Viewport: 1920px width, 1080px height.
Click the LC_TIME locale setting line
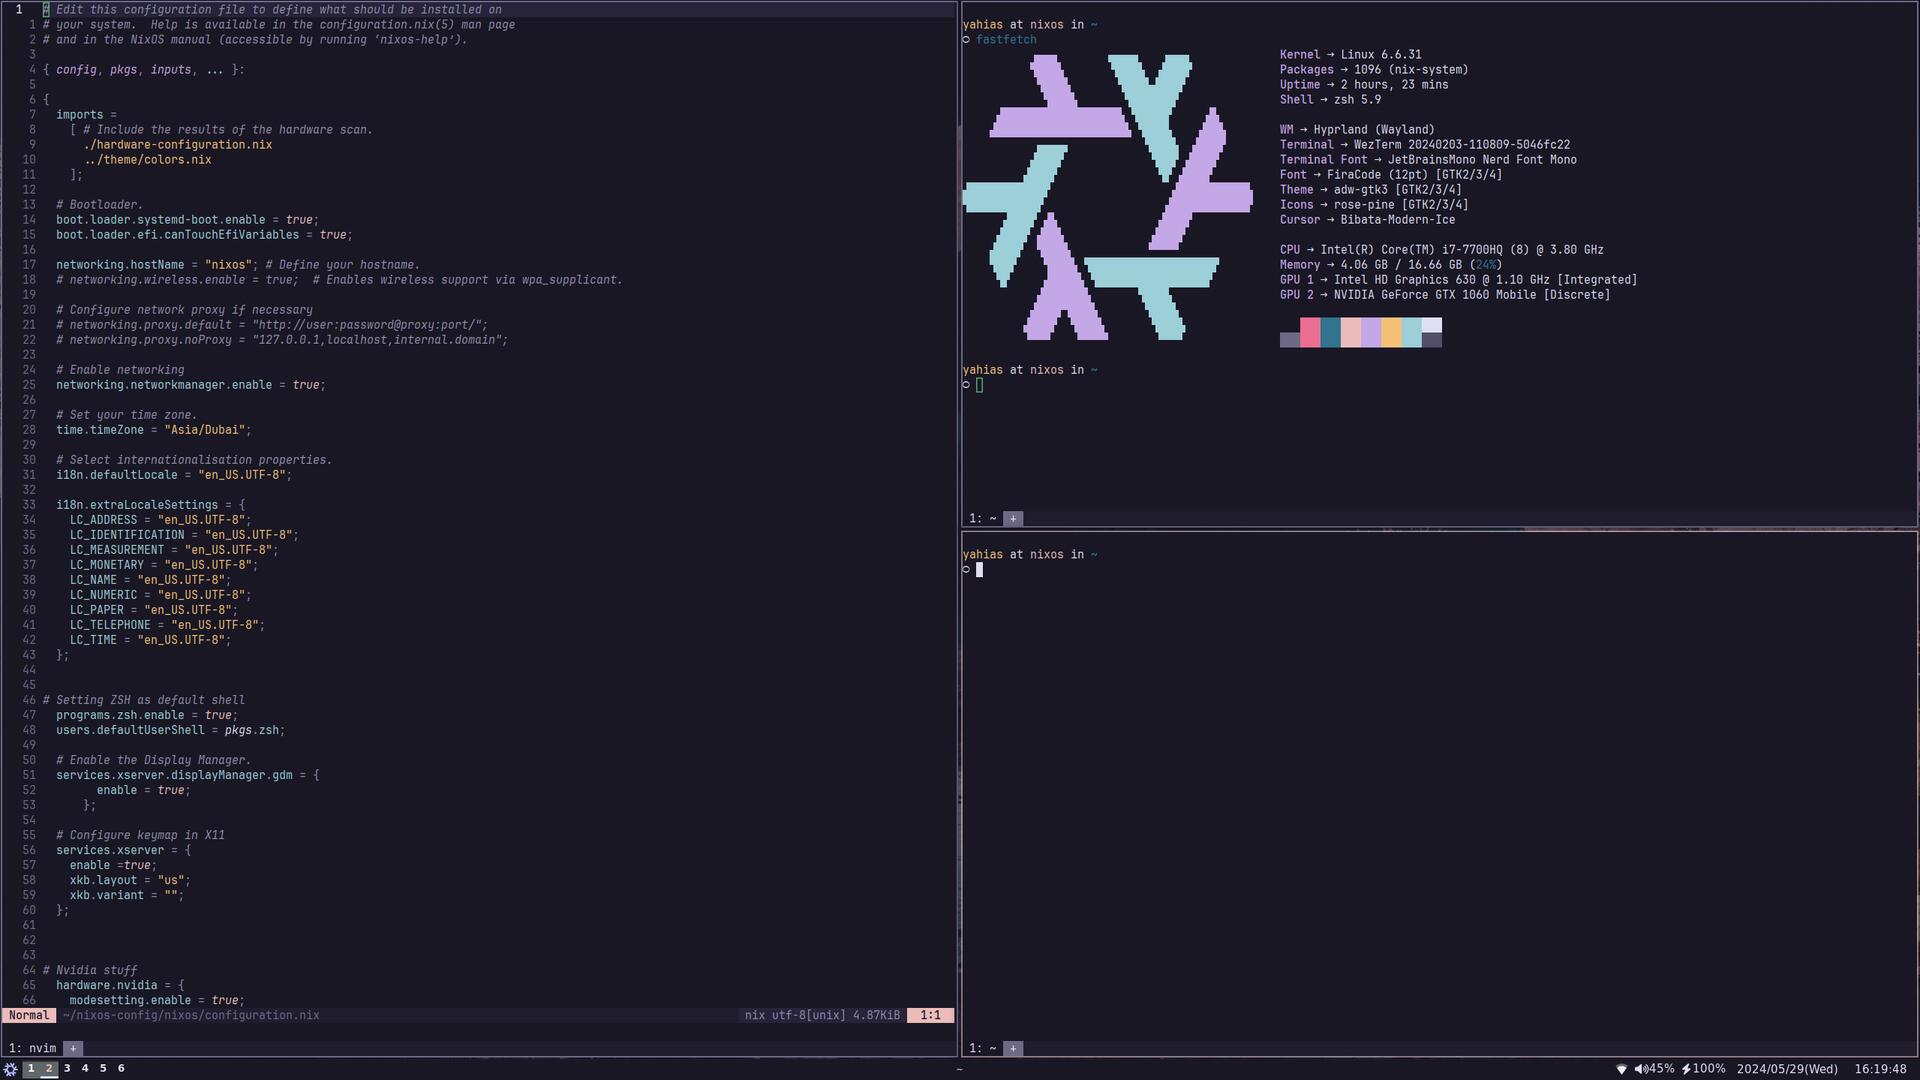[x=150, y=640]
